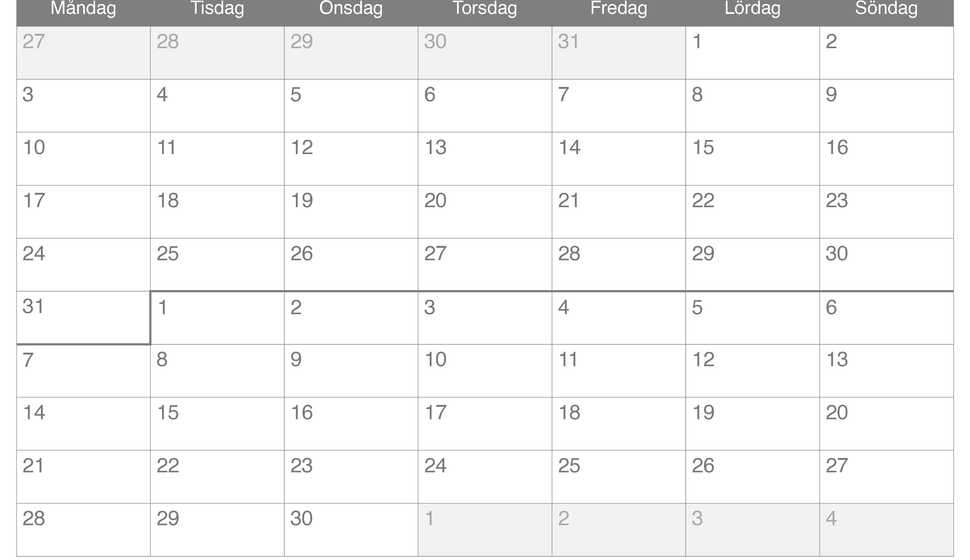Click the Fredag column header

[619, 10]
